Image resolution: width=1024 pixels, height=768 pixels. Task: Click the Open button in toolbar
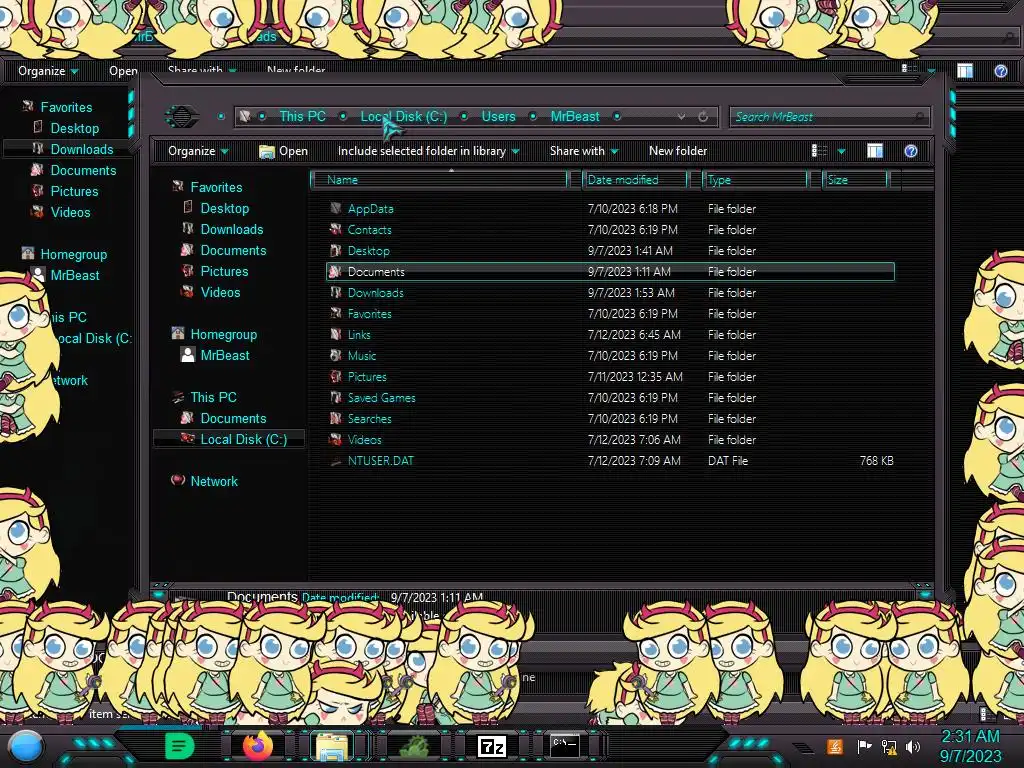tap(283, 151)
